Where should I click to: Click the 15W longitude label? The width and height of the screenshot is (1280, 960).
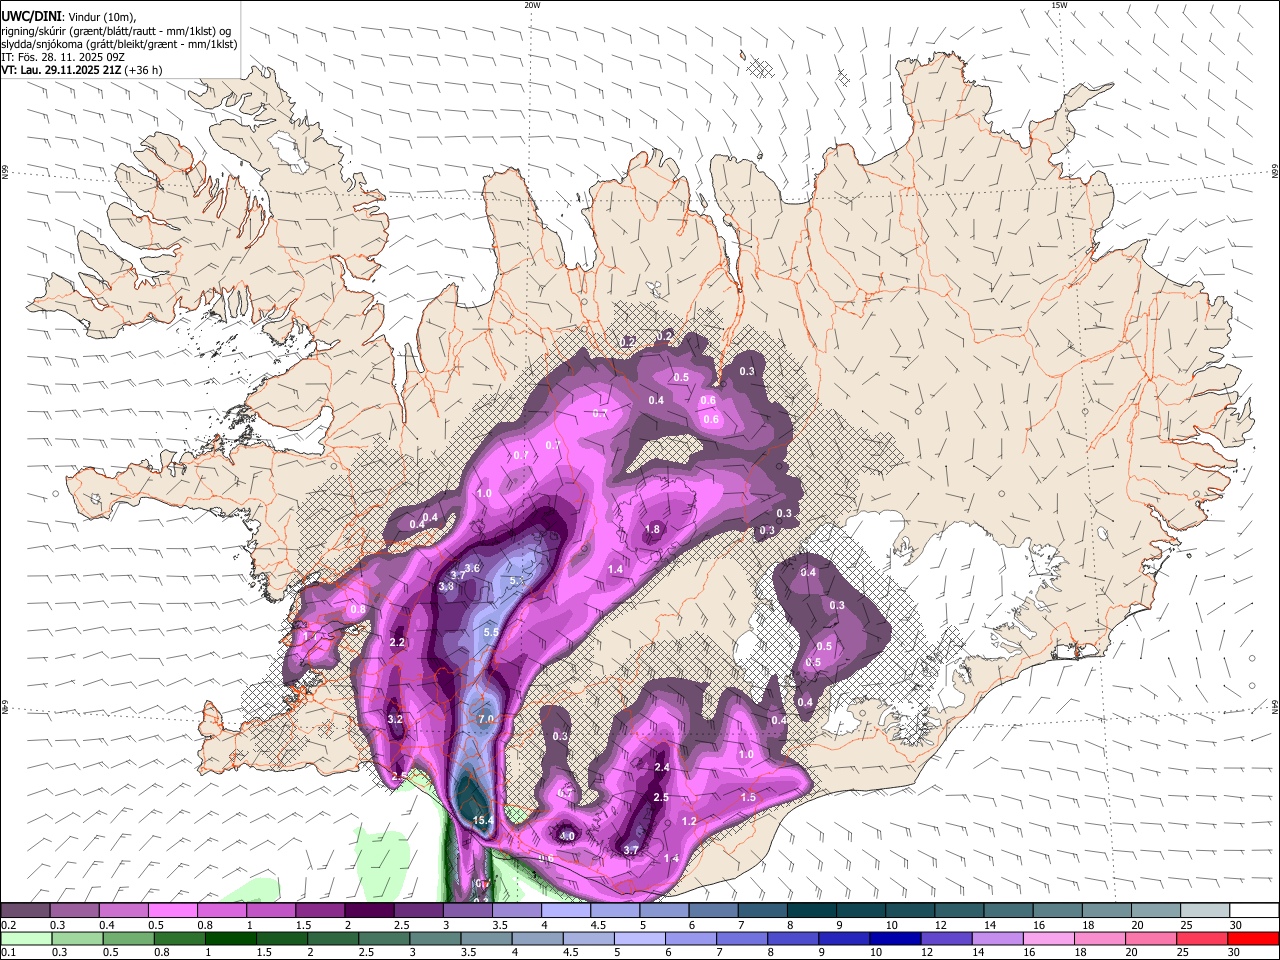pos(1060,5)
